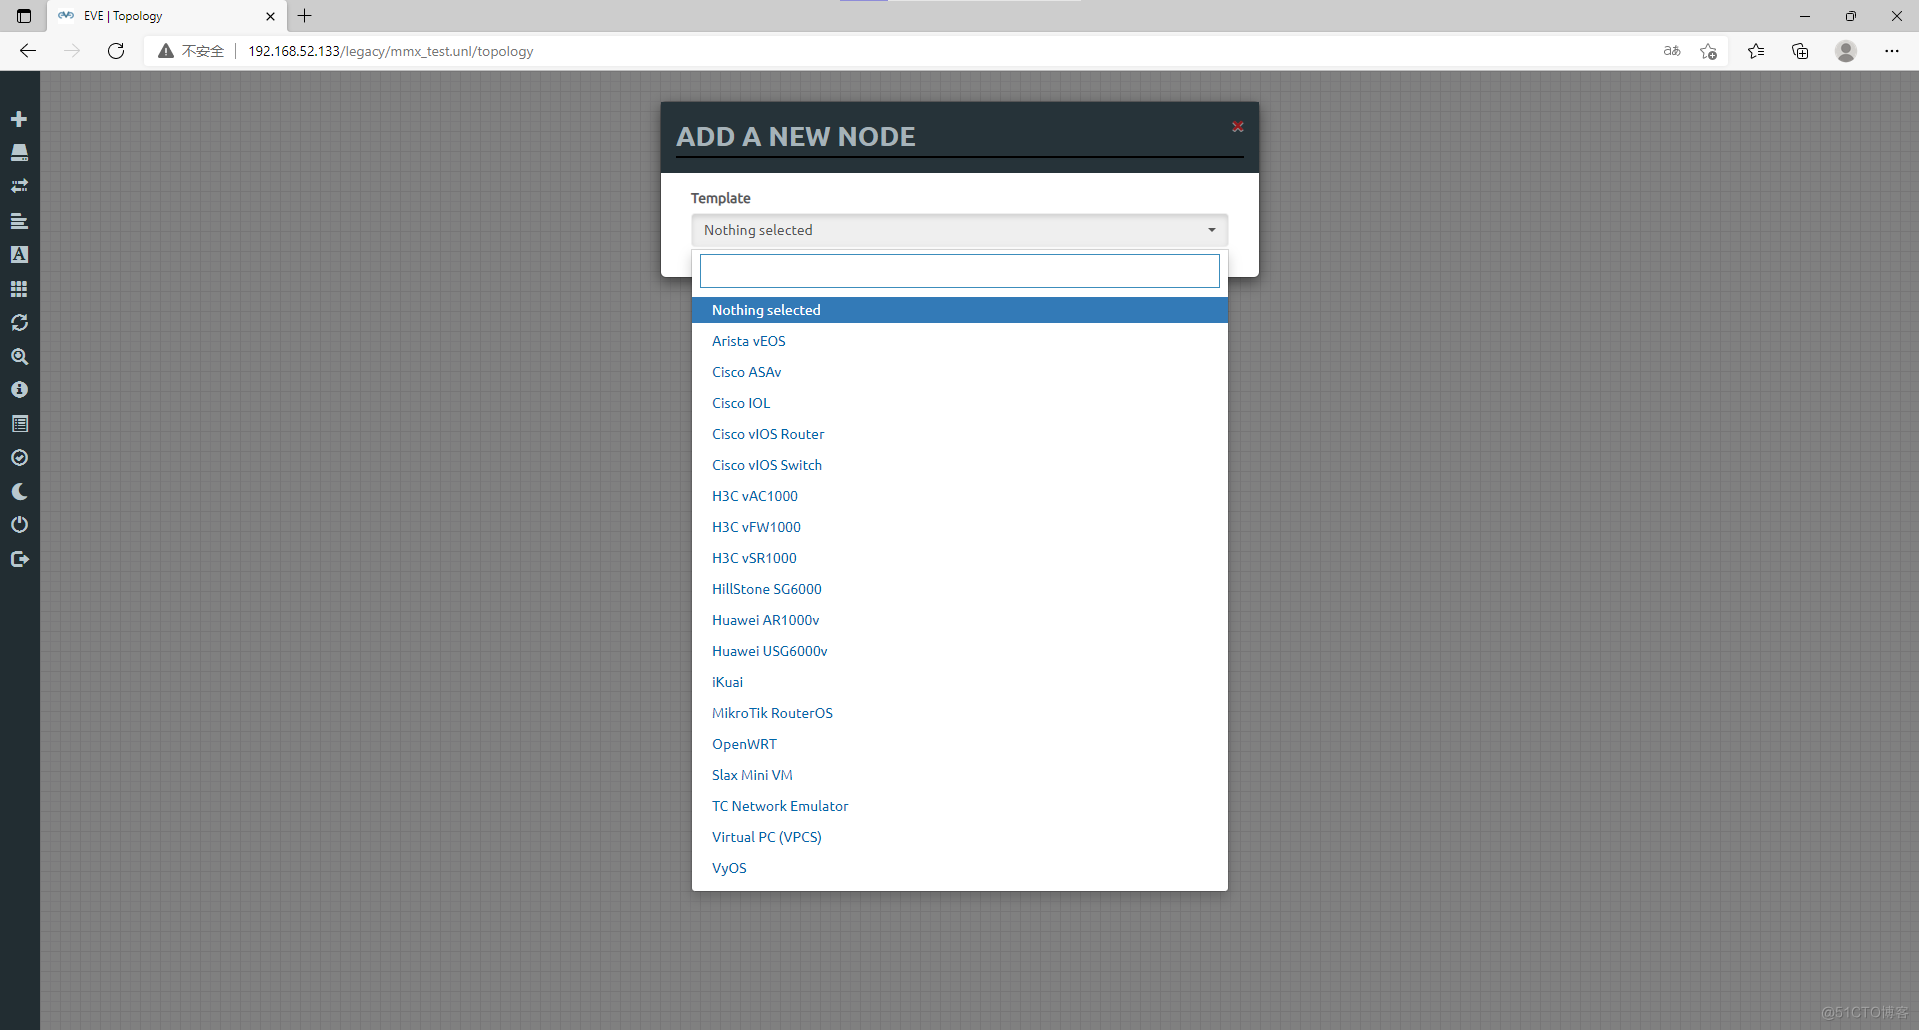Image resolution: width=1919 pixels, height=1030 pixels.
Task: Pick H3C vSR1000 from list
Action: tap(959, 558)
